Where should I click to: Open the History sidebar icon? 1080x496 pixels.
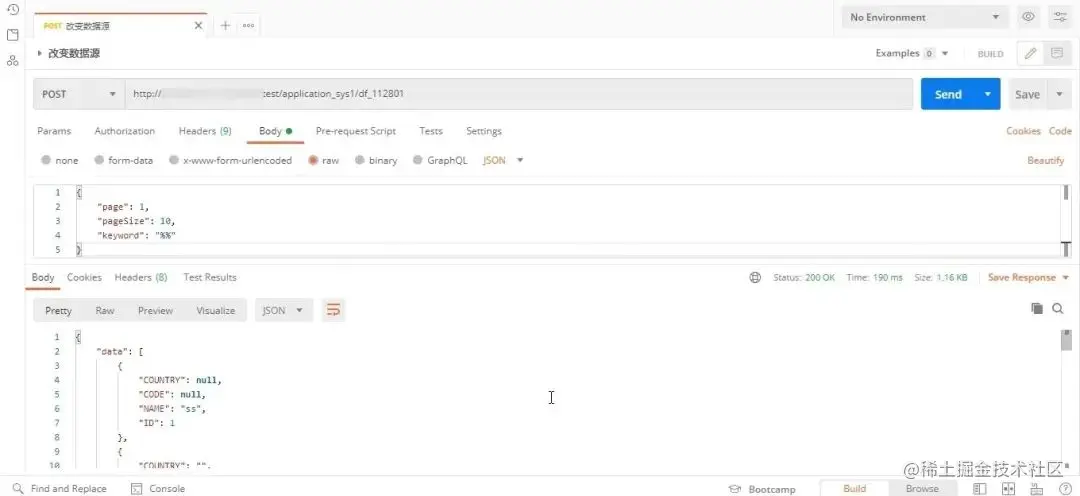point(12,10)
